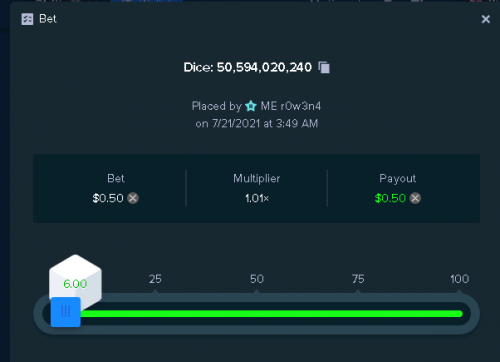This screenshot has height=362, width=500.
Task: Copy the Dice bet ID
Action: click(324, 67)
